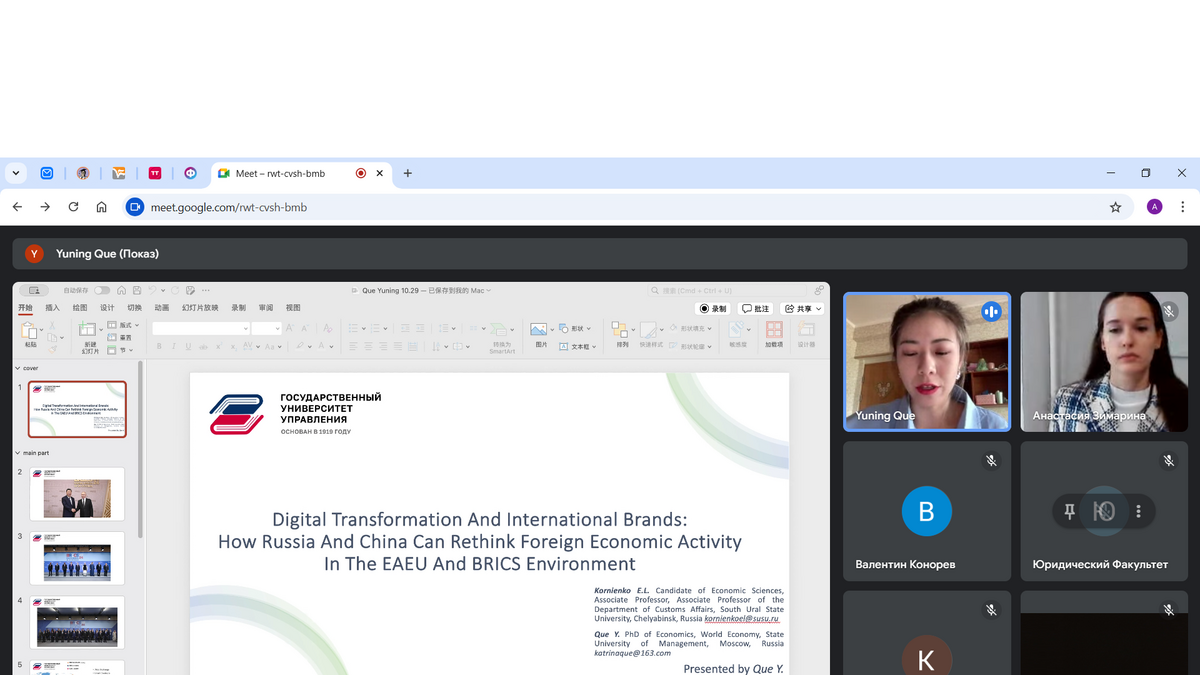
Task: Open the 设计 (Design) ribbon tab
Action: click(x=107, y=308)
